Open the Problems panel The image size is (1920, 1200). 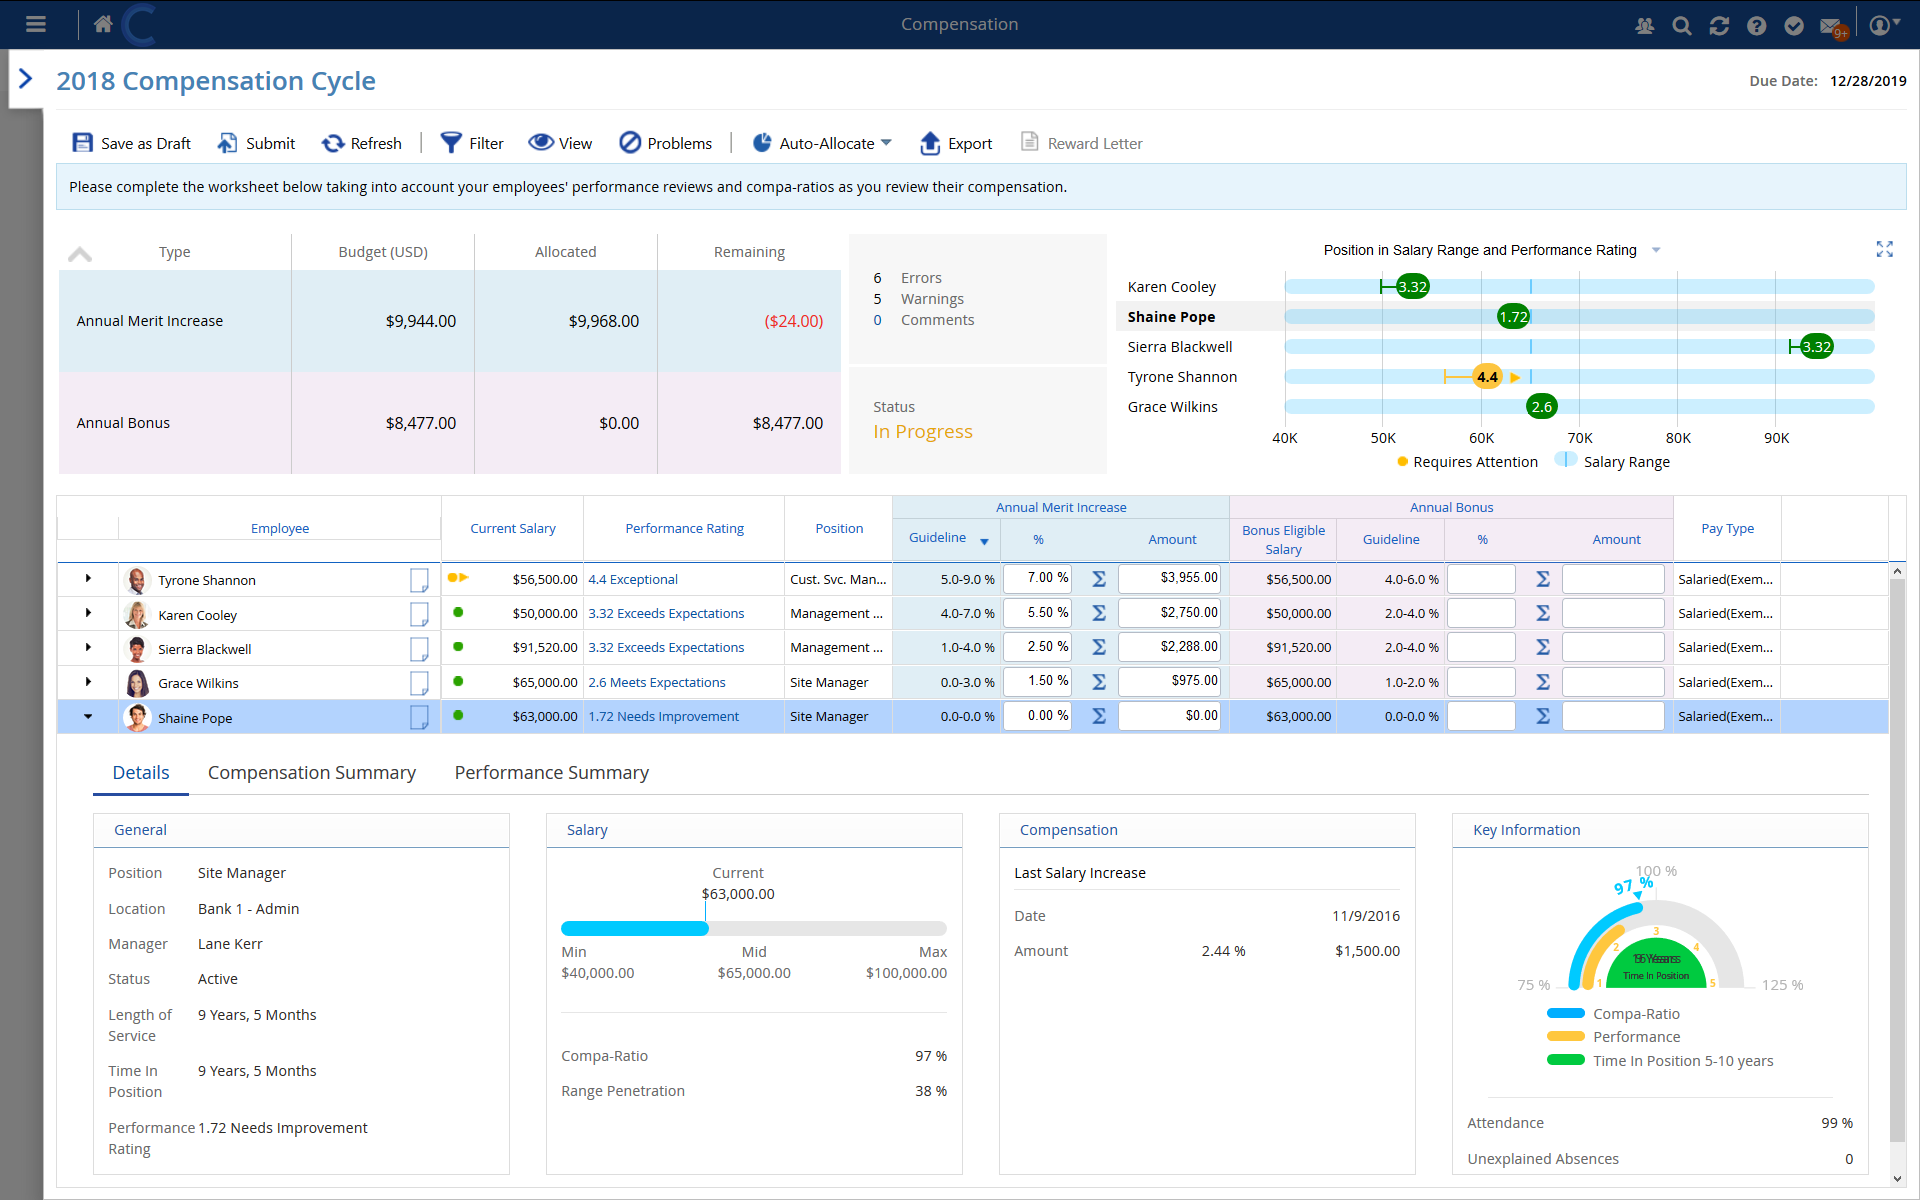pyautogui.click(x=631, y=142)
